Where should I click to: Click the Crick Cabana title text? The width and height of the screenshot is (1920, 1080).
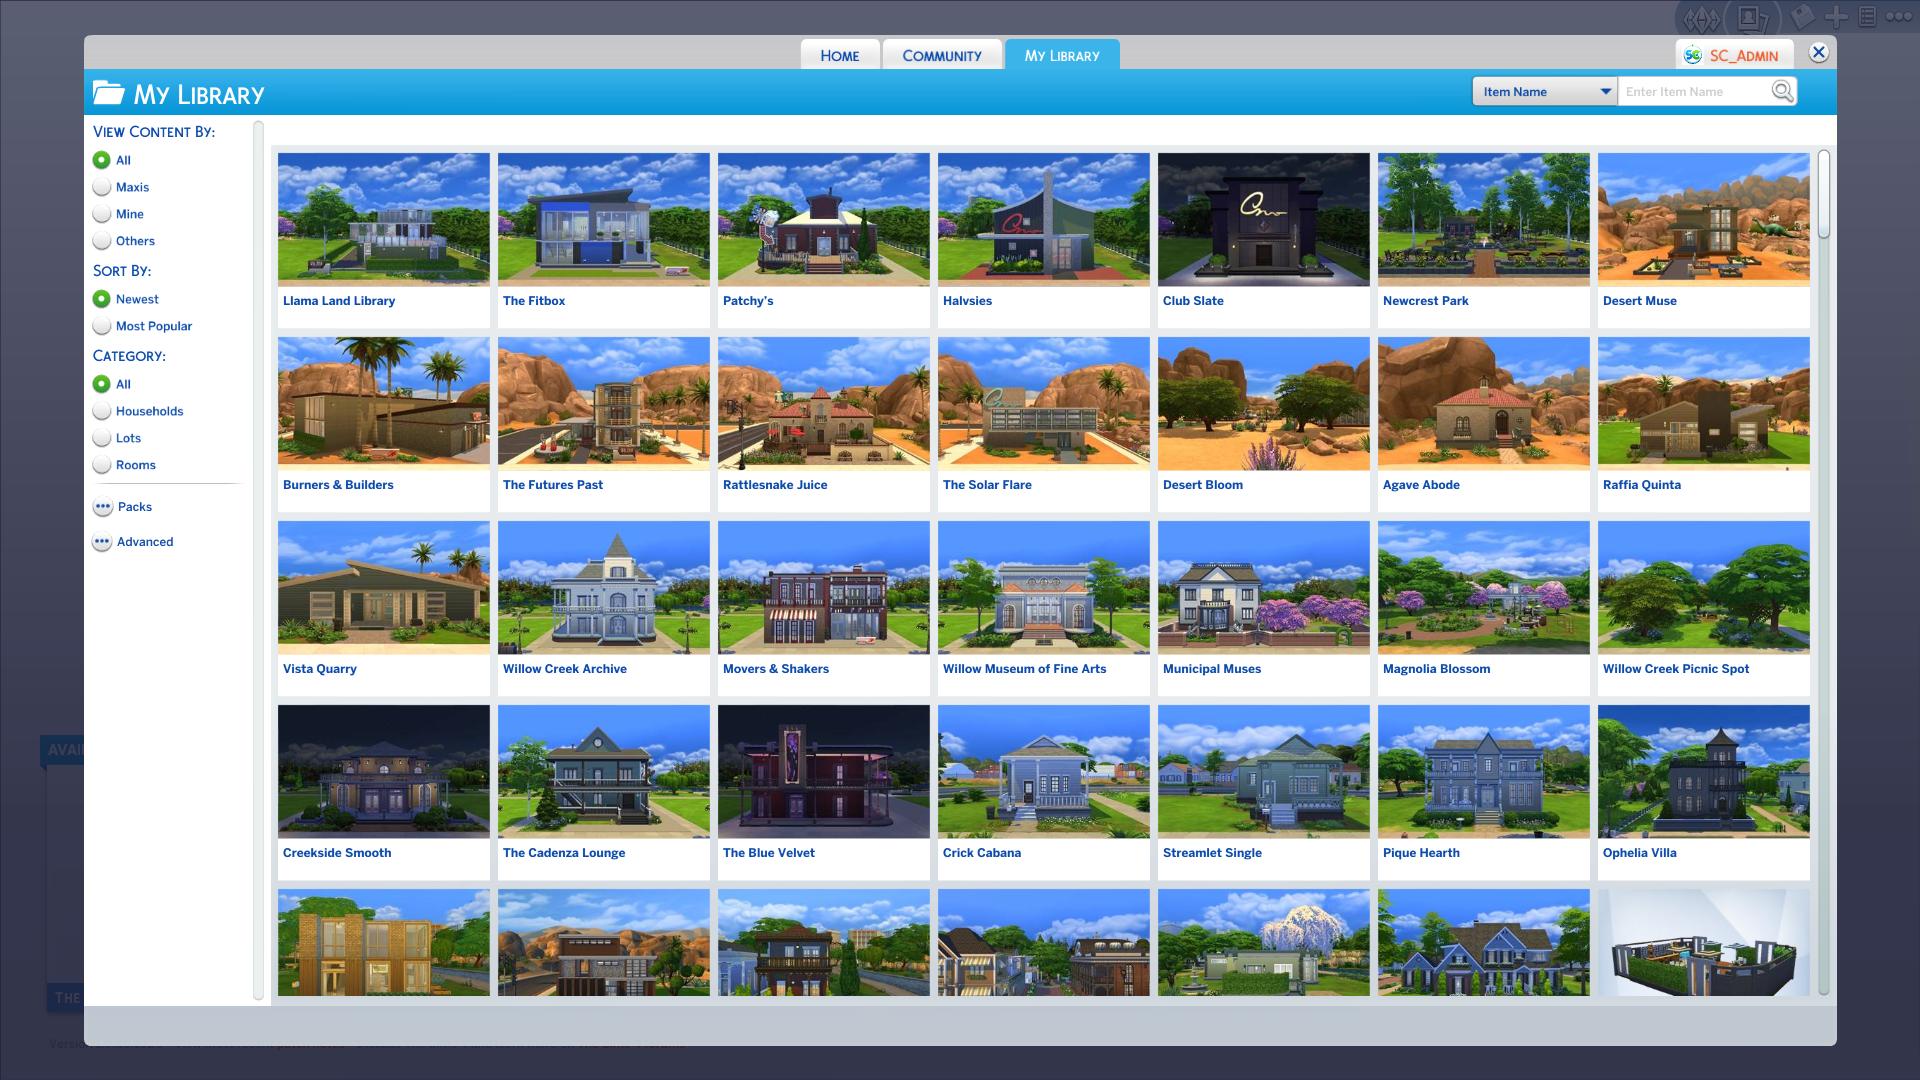(x=982, y=853)
